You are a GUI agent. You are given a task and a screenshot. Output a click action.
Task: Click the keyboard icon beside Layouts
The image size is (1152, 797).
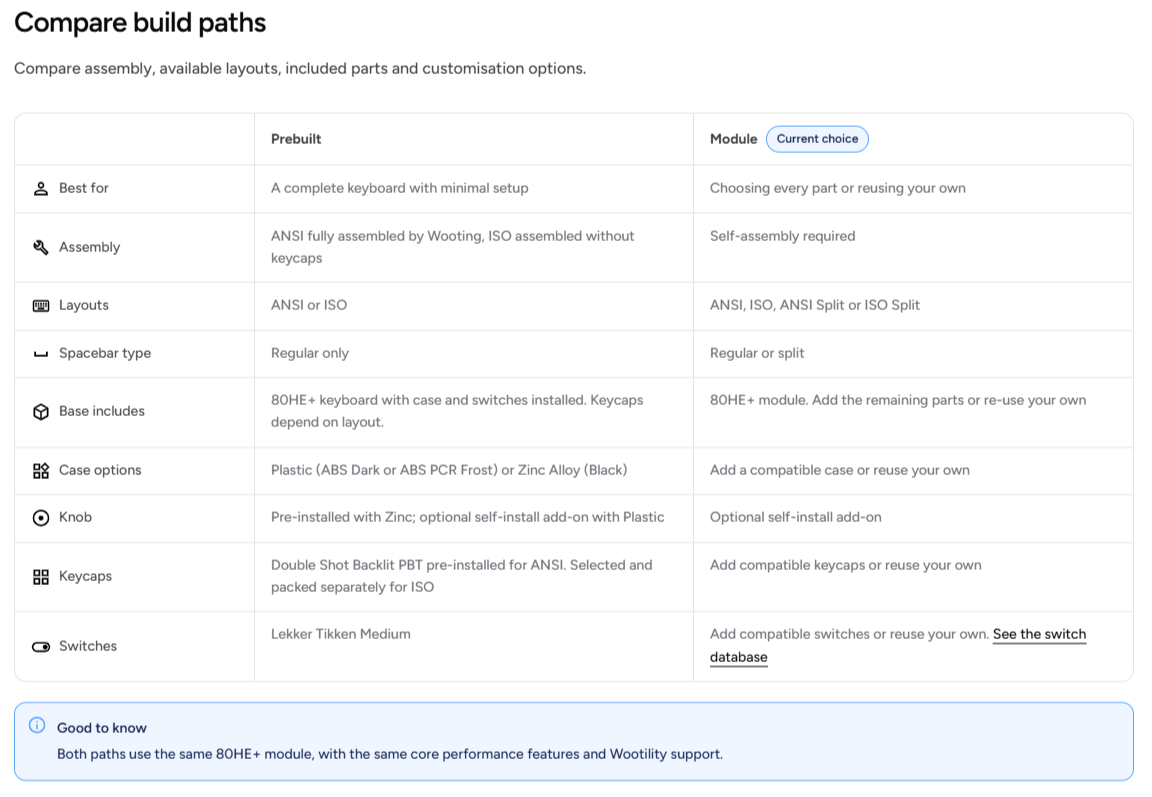tap(41, 306)
